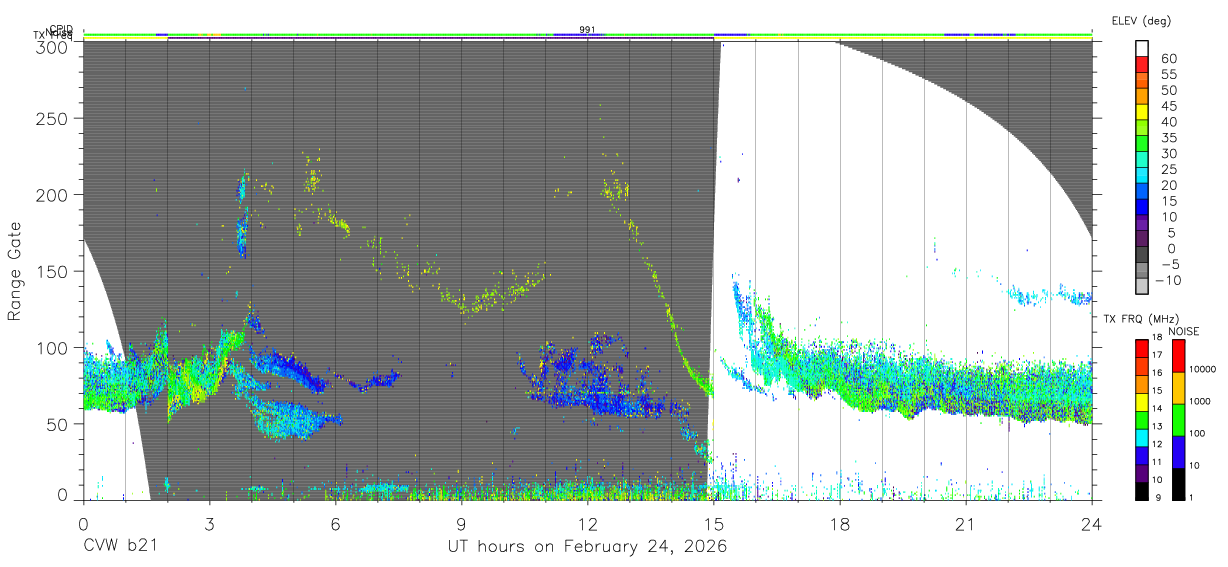Click the "100" label on the NOISE scale

click(x=1197, y=433)
